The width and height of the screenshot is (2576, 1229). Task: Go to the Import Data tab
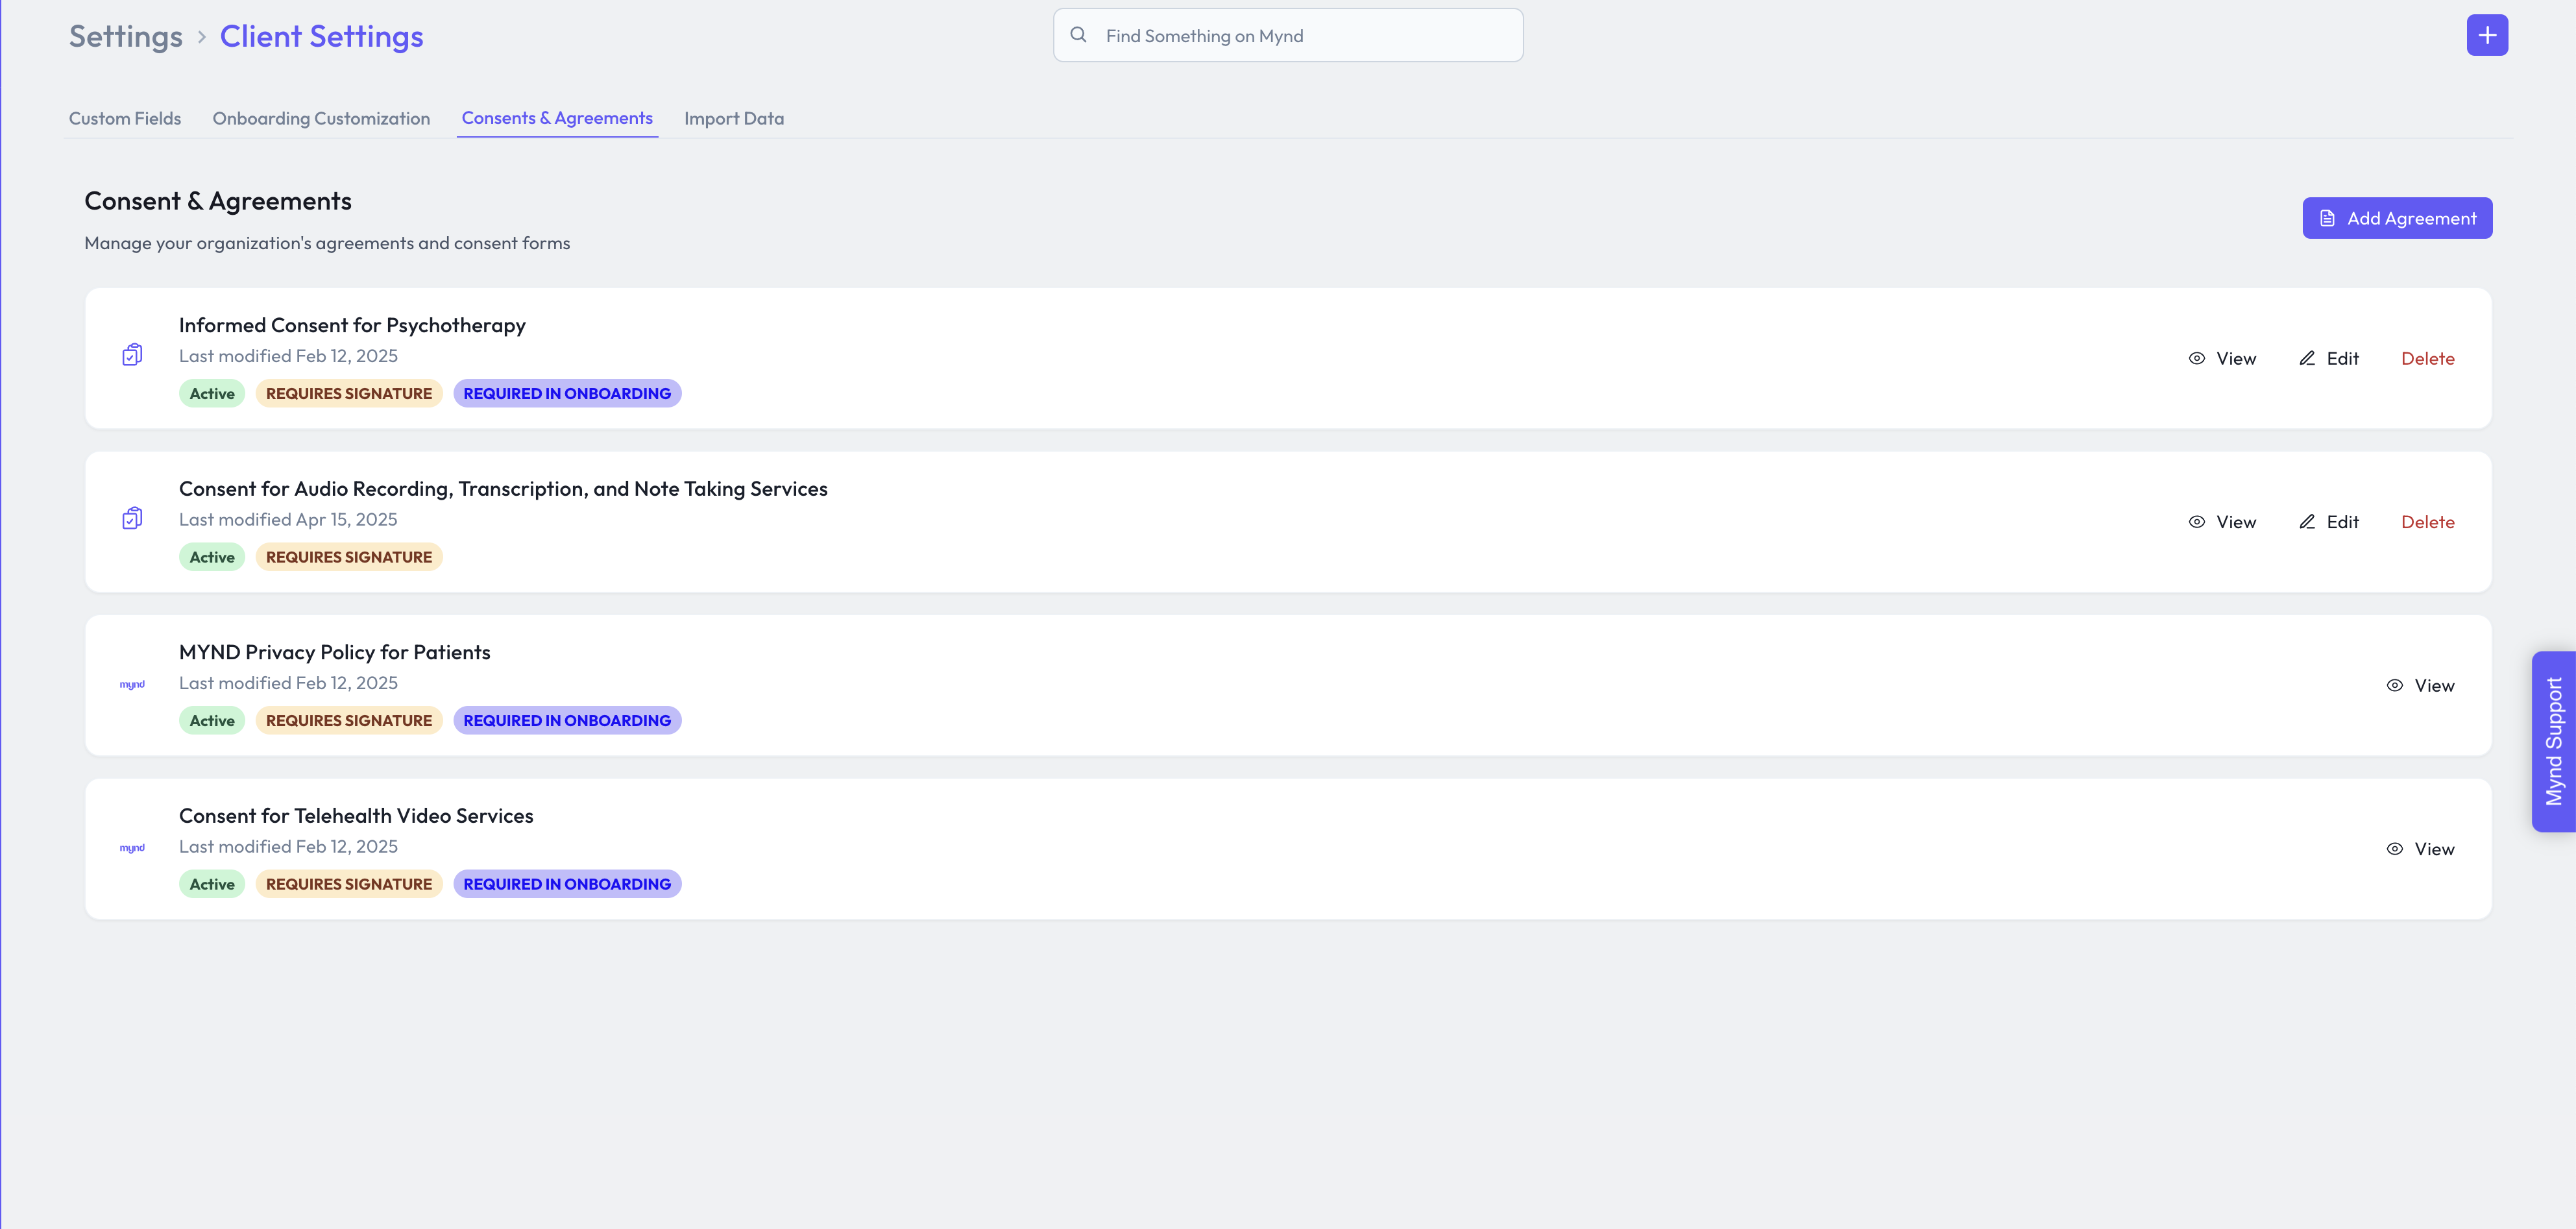[733, 118]
